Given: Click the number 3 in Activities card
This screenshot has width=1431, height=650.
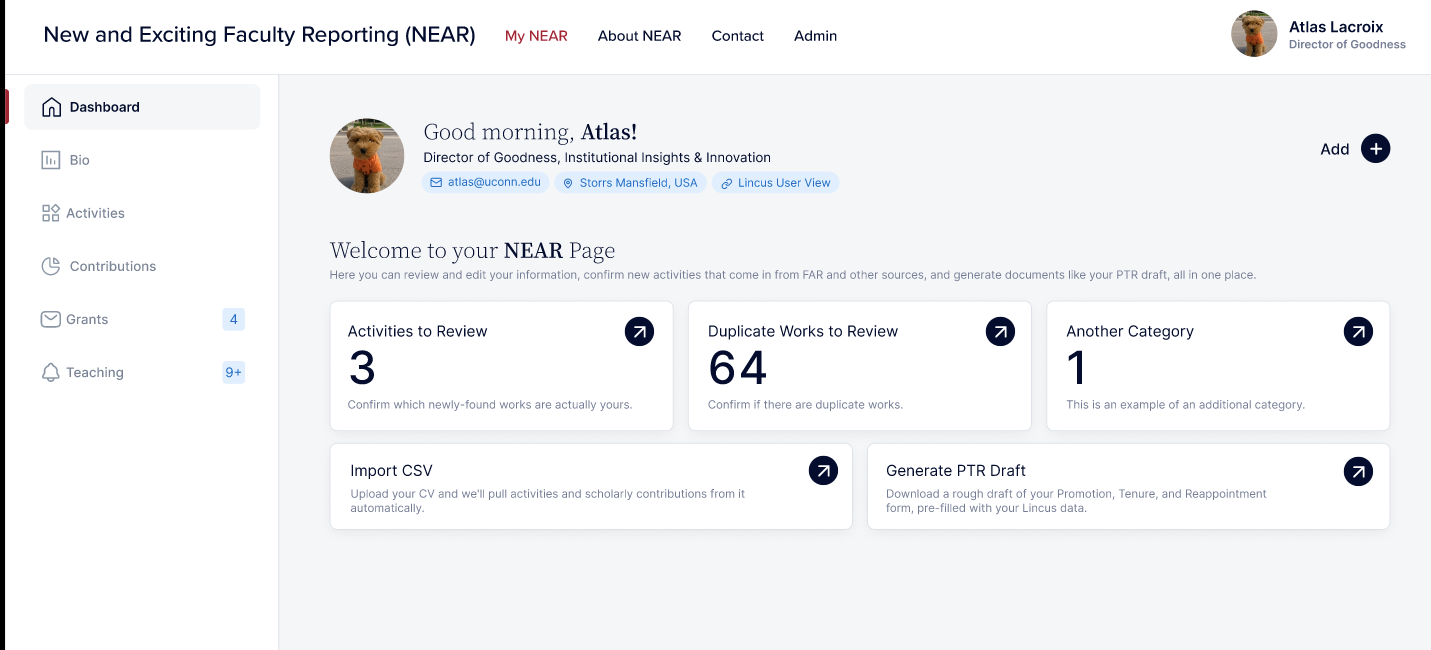Looking at the screenshot, I should [362, 368].
